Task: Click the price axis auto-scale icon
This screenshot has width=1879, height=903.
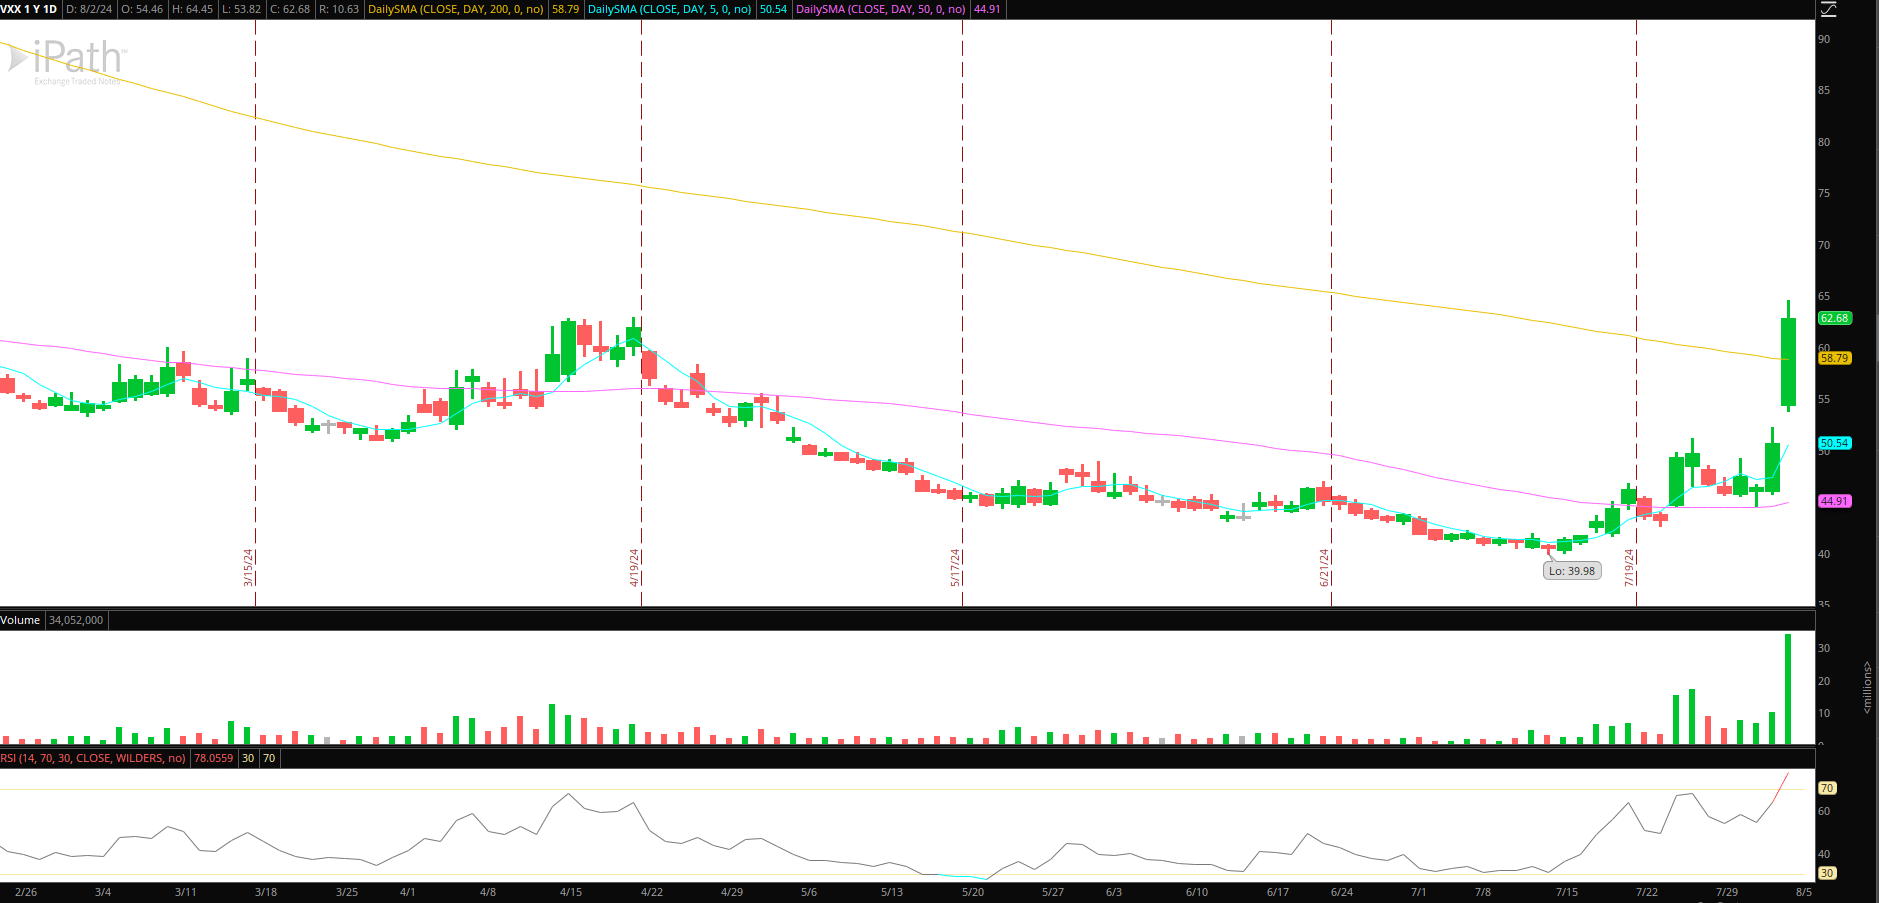Action: tap(1828, 9)
